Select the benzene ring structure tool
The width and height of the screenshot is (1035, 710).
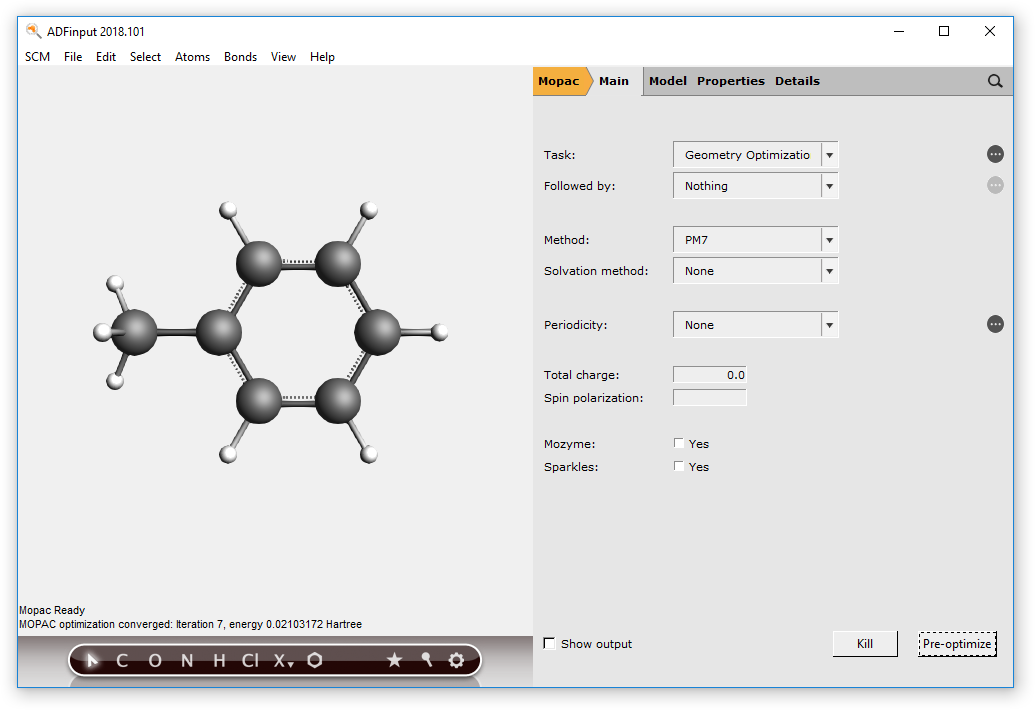coord(315,660)
